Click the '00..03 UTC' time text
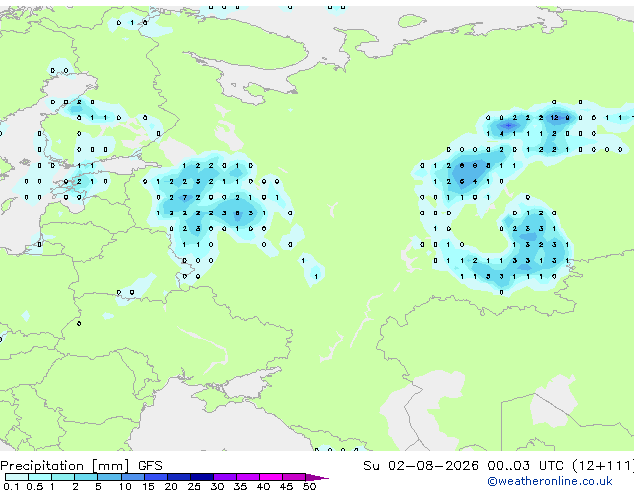Screen dimensions: 634x490 point(525,466)
